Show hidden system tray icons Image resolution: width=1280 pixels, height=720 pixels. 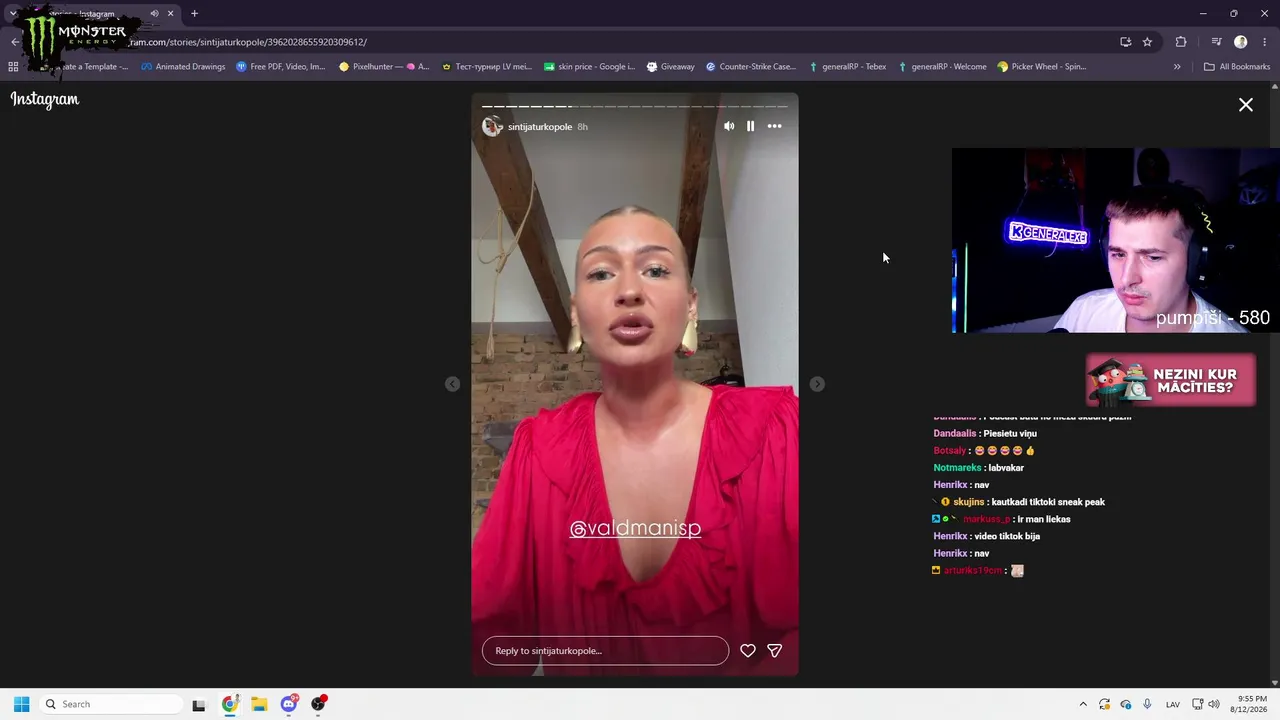coord(1083,704)
